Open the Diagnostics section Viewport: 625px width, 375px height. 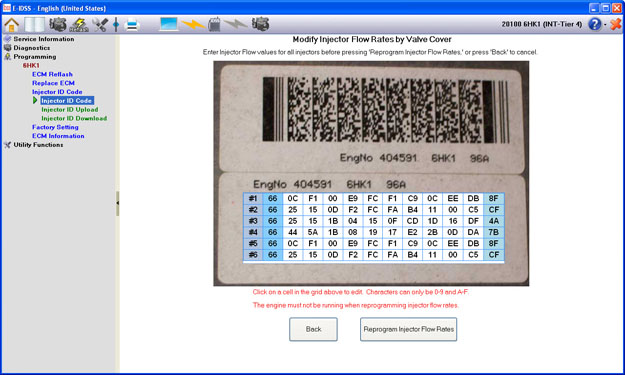(x=32, y=48)
